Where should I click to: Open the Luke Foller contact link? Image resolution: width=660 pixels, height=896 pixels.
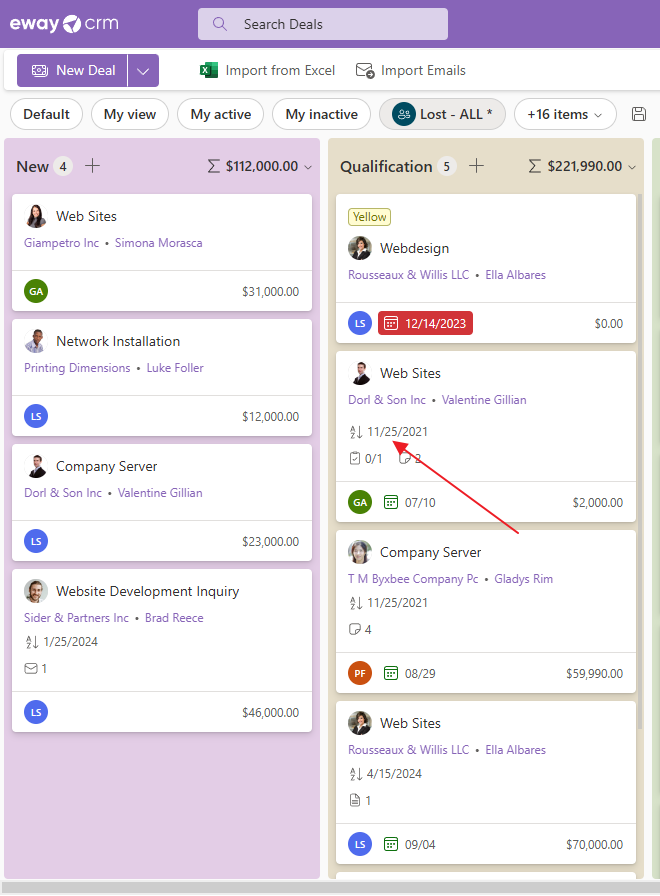click(x=175, y=368)
